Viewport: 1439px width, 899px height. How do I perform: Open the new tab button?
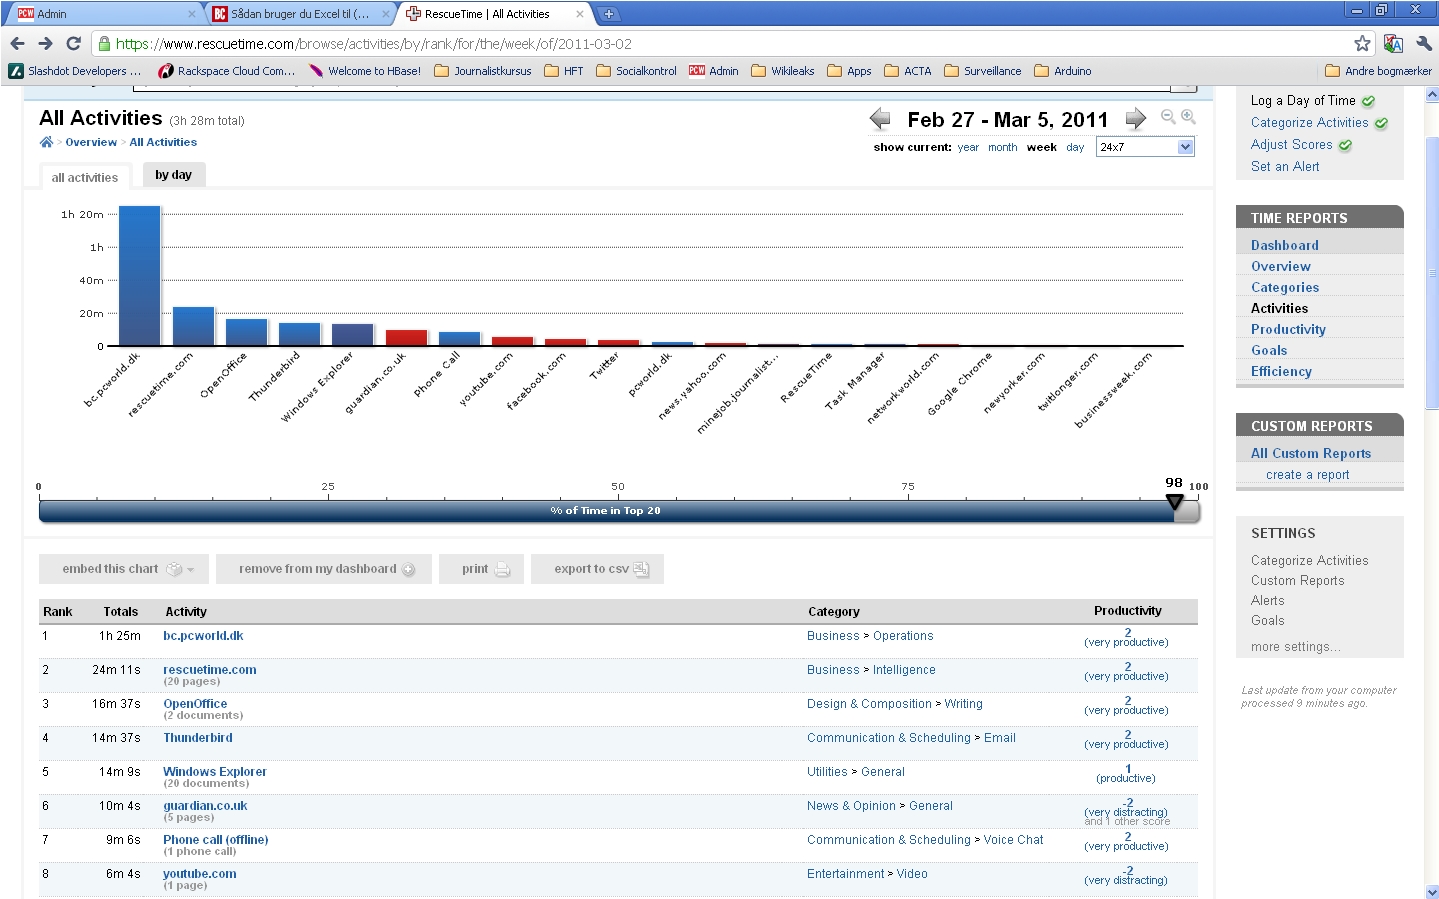click(x=608, y=14)
